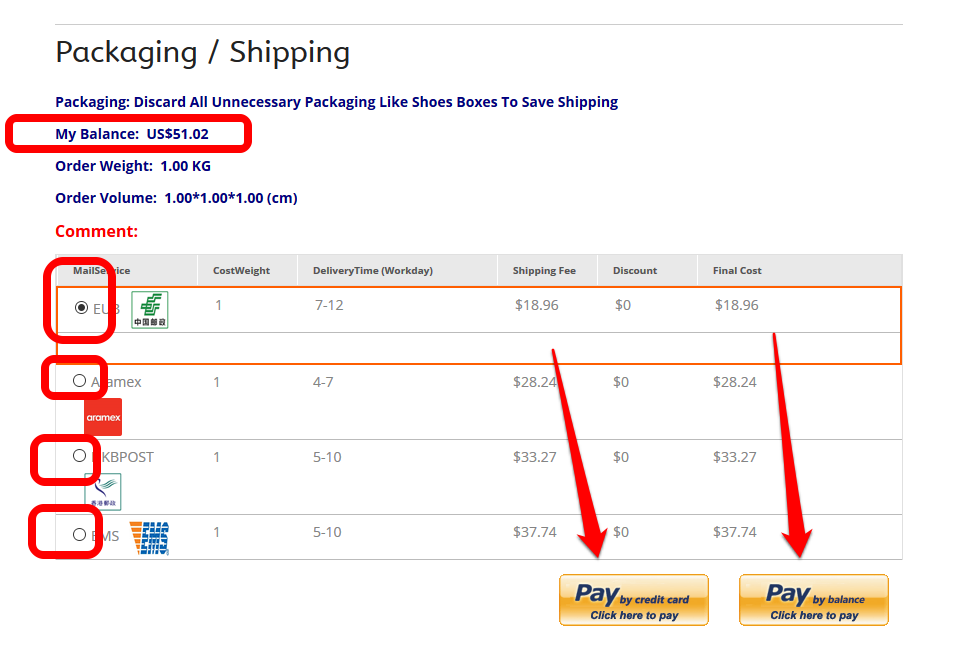Select the EUB mail service radio button
This screenshot has width=978, height=662.
tap(81, 308)
